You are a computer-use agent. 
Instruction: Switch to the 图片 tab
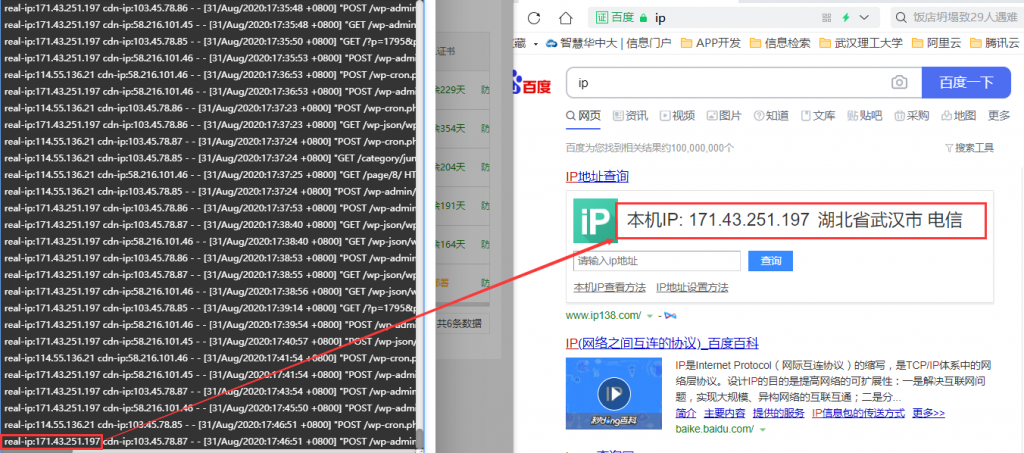tap(724, 116)
